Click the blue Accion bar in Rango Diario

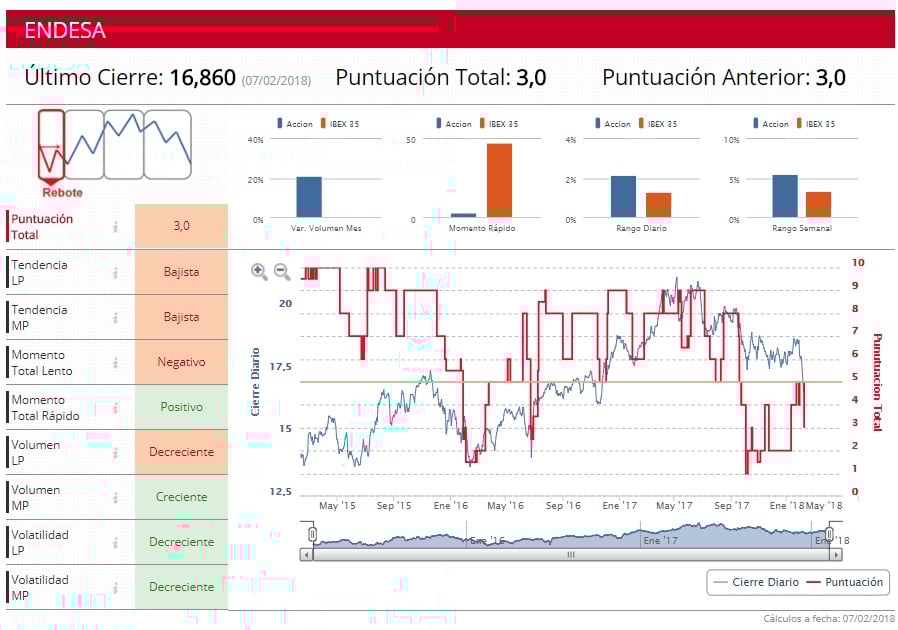click(623, 196)
